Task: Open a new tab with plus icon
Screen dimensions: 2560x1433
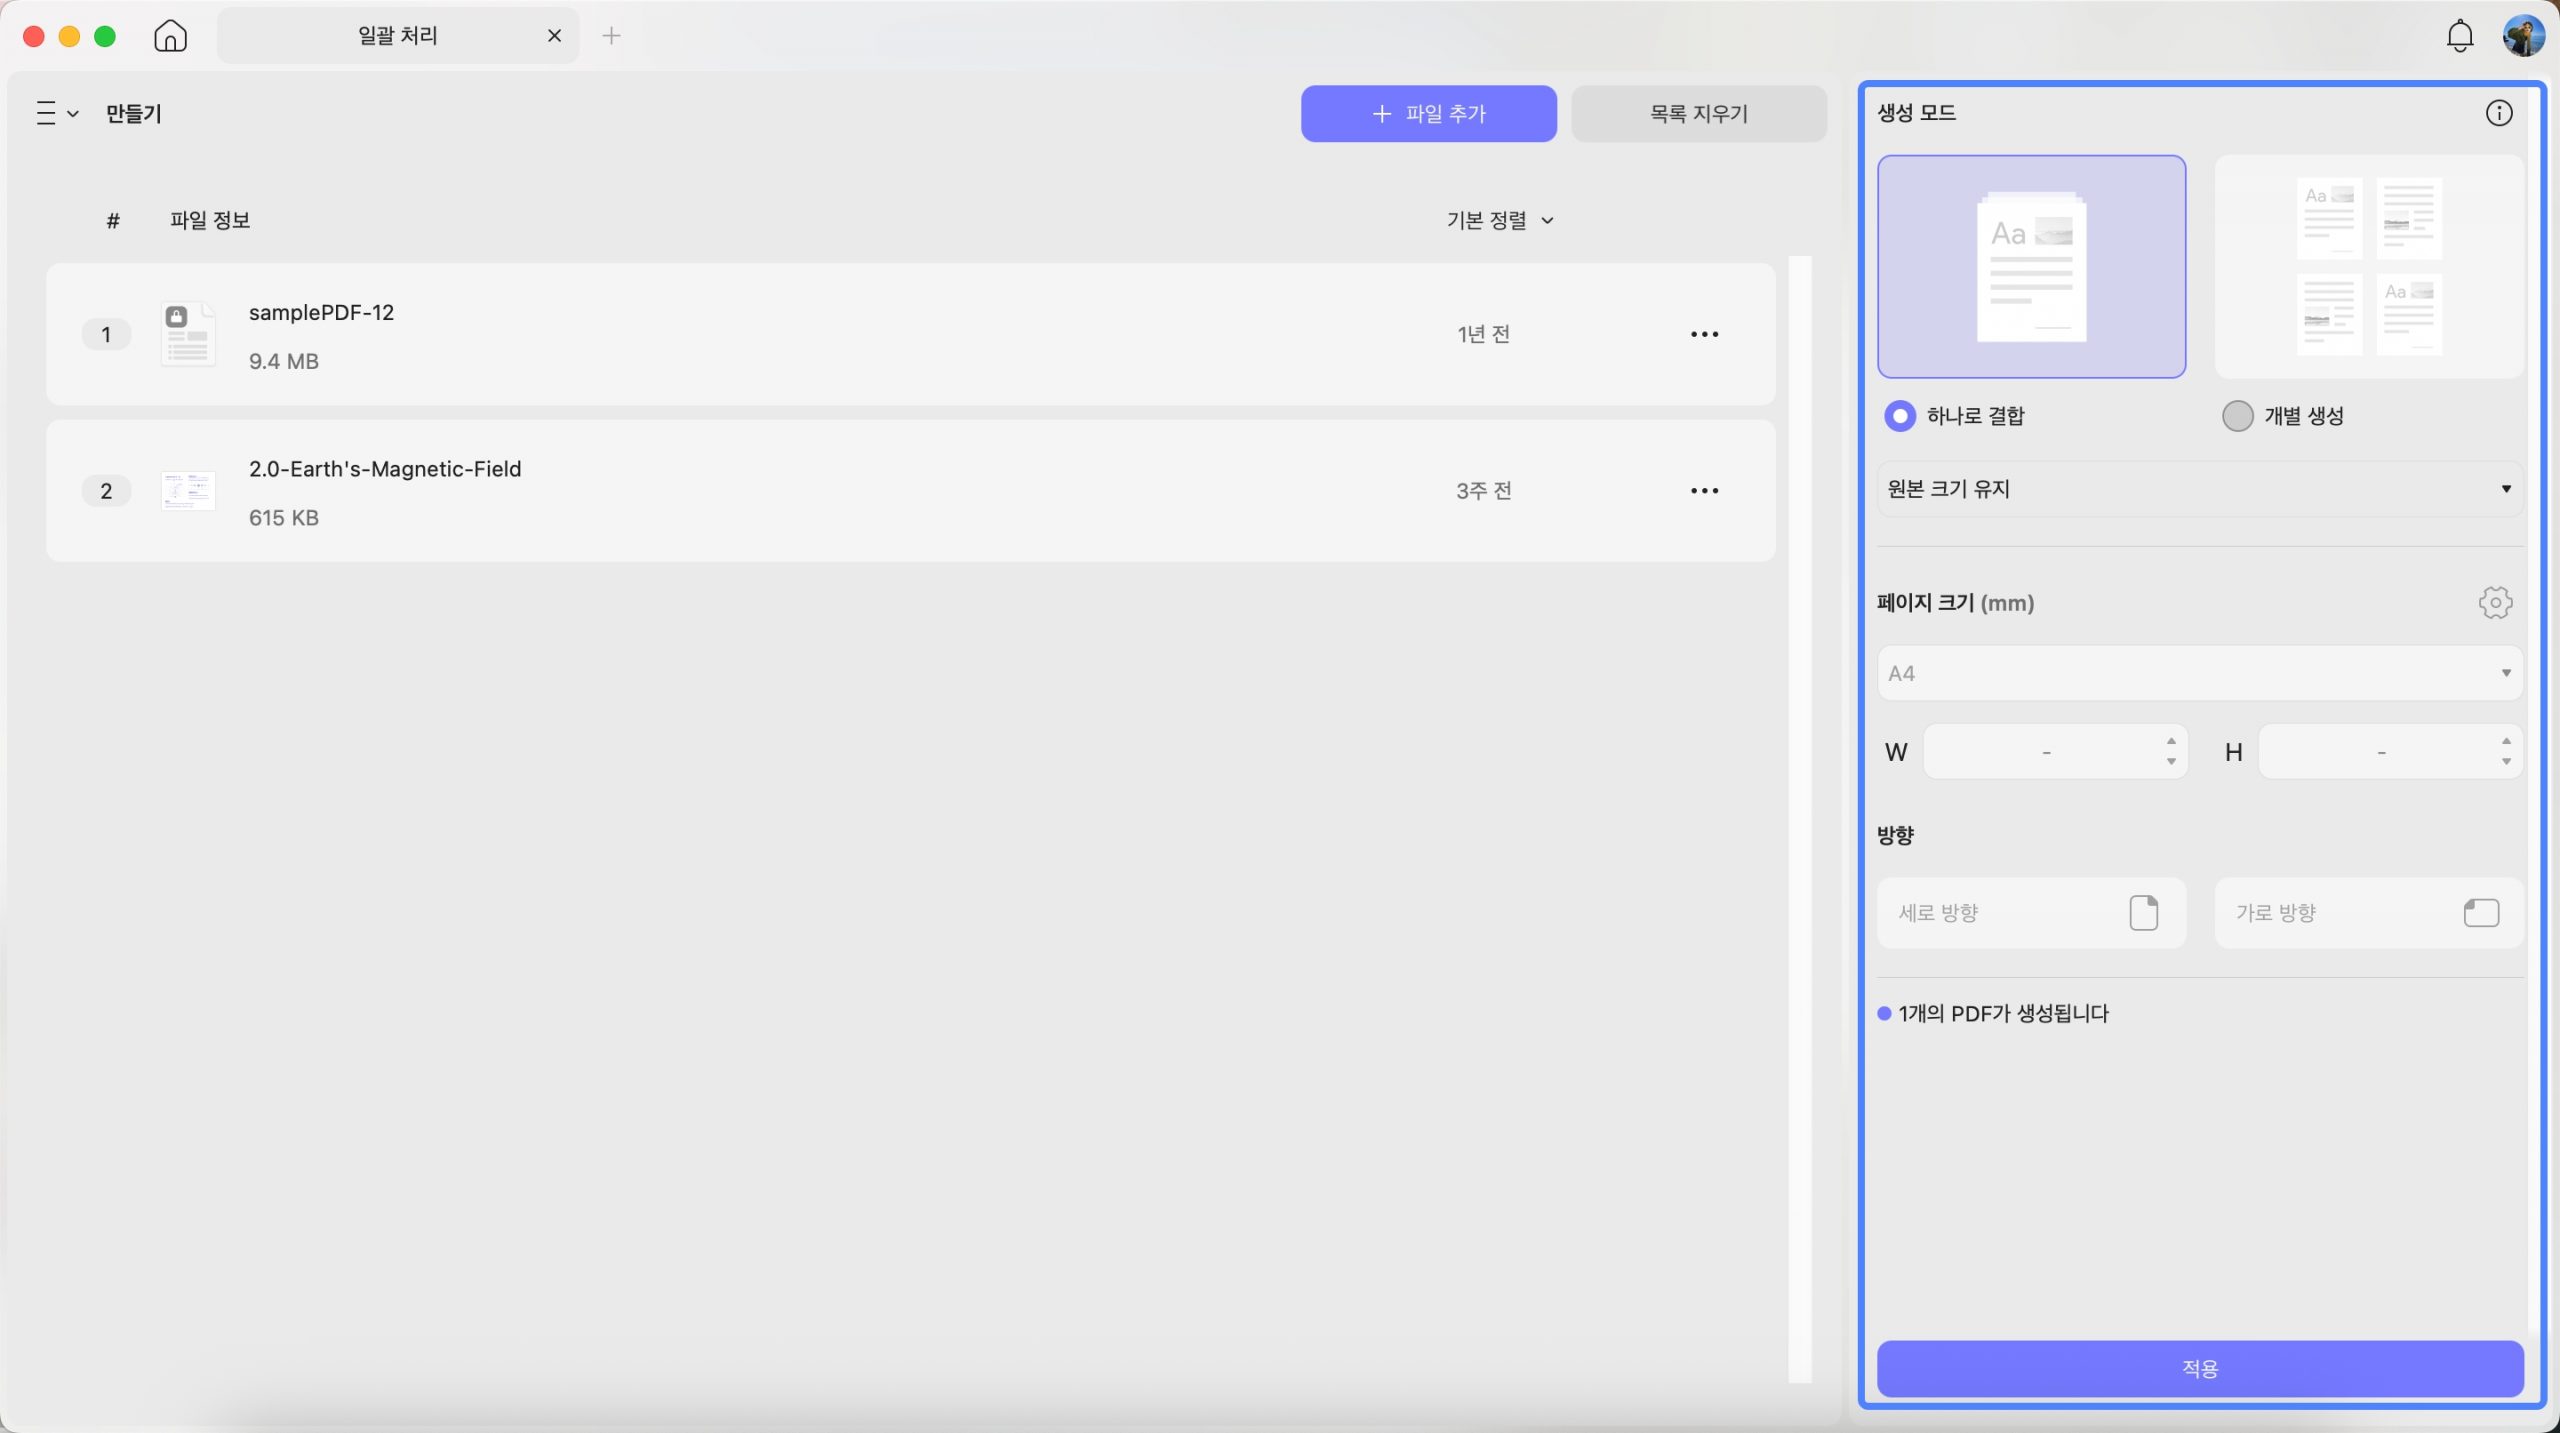Action: click(611, 36)
